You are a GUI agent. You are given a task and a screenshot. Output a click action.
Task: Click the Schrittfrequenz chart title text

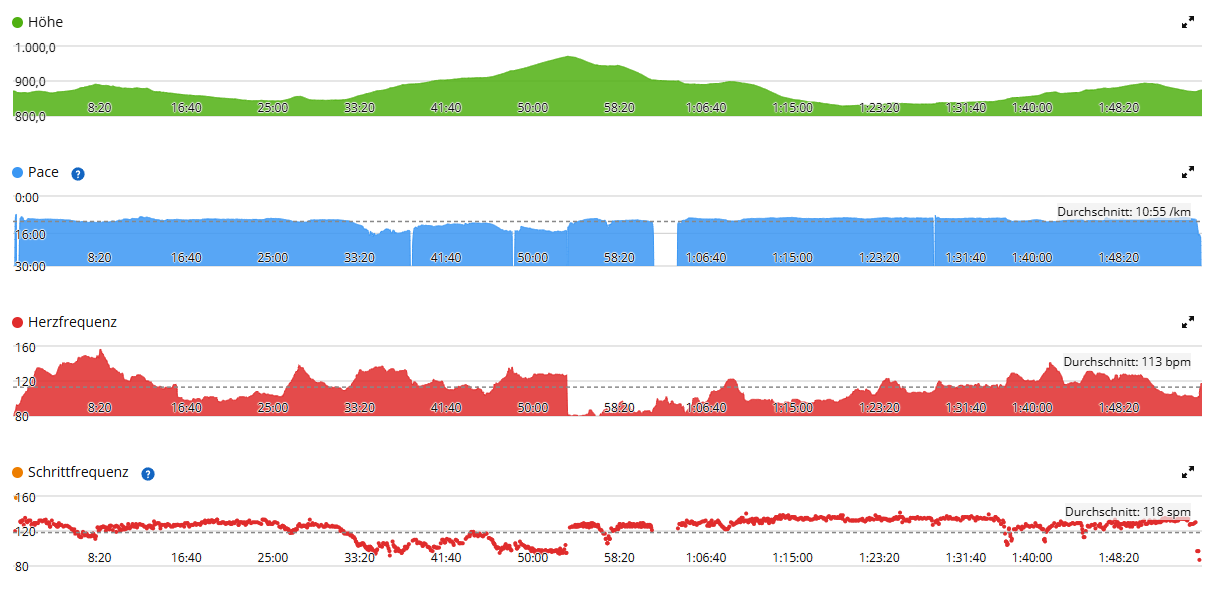coord(78,472)
